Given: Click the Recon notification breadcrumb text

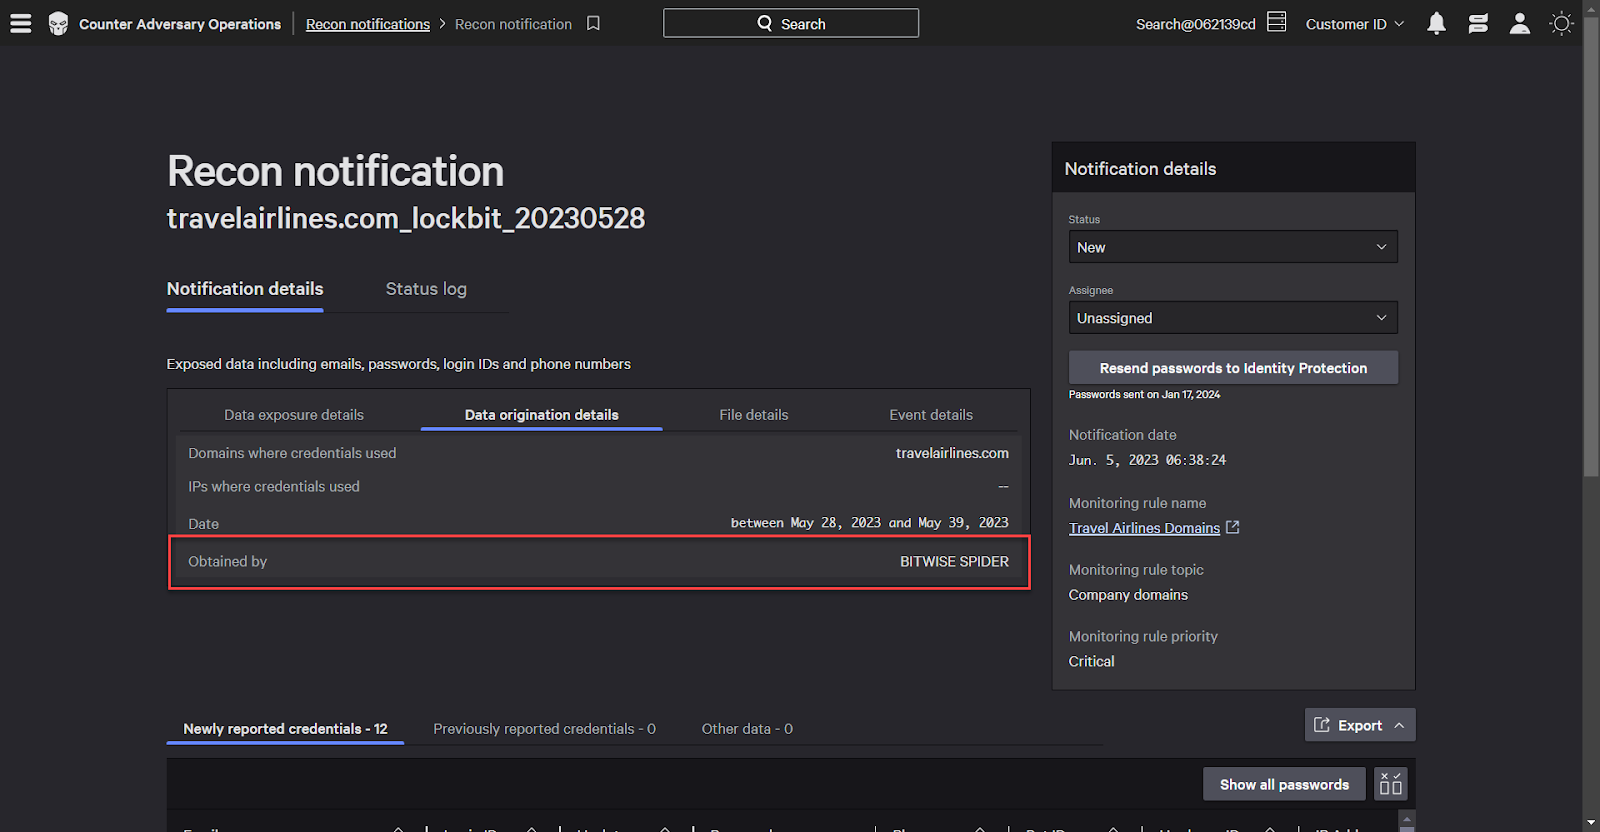Looking at the screenshot, I should [x=513, y=24].
